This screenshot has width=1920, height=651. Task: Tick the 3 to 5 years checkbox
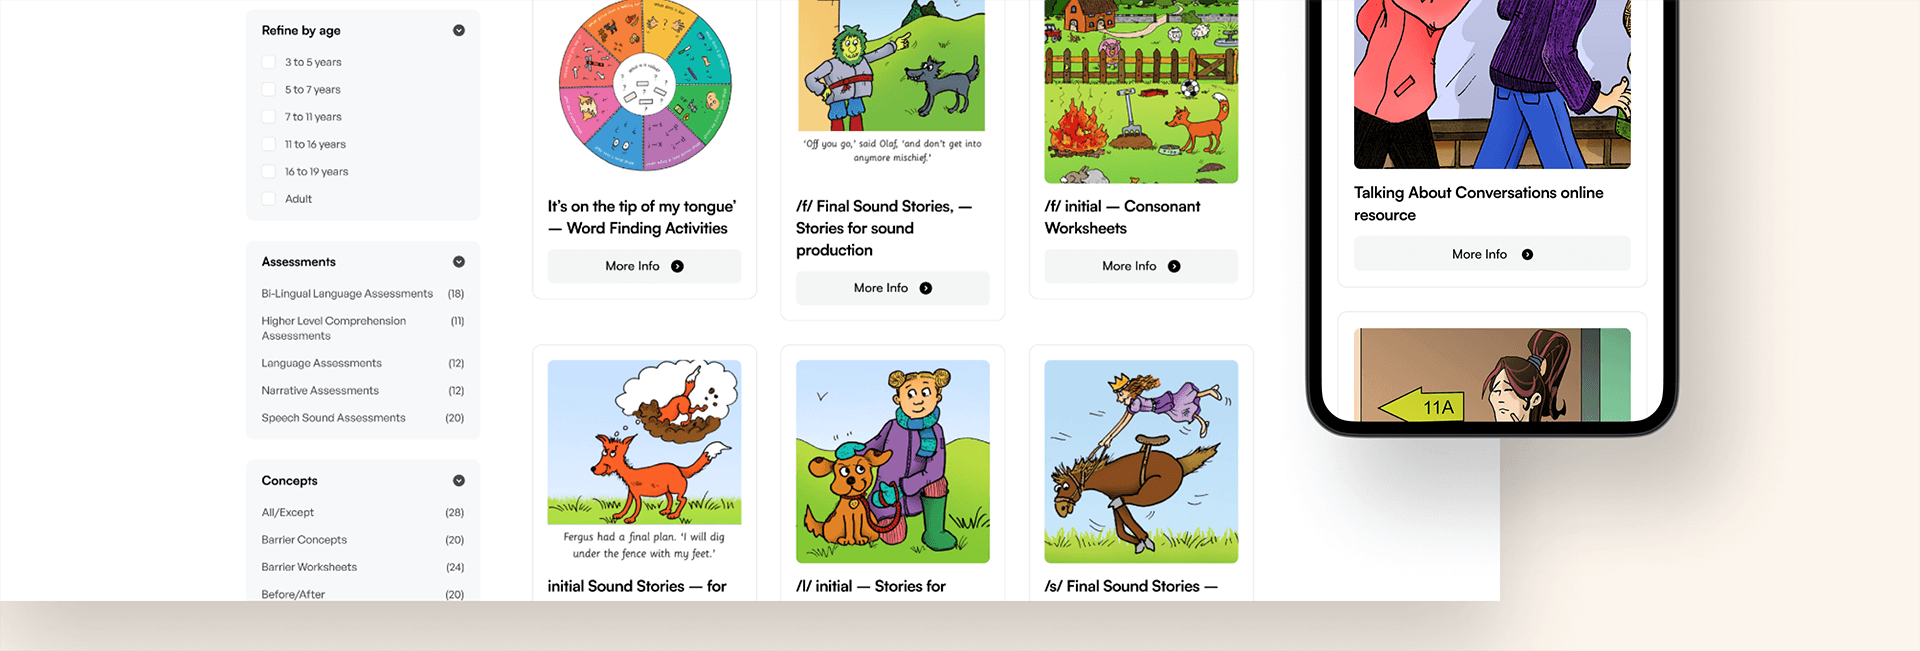click(269, 62)
